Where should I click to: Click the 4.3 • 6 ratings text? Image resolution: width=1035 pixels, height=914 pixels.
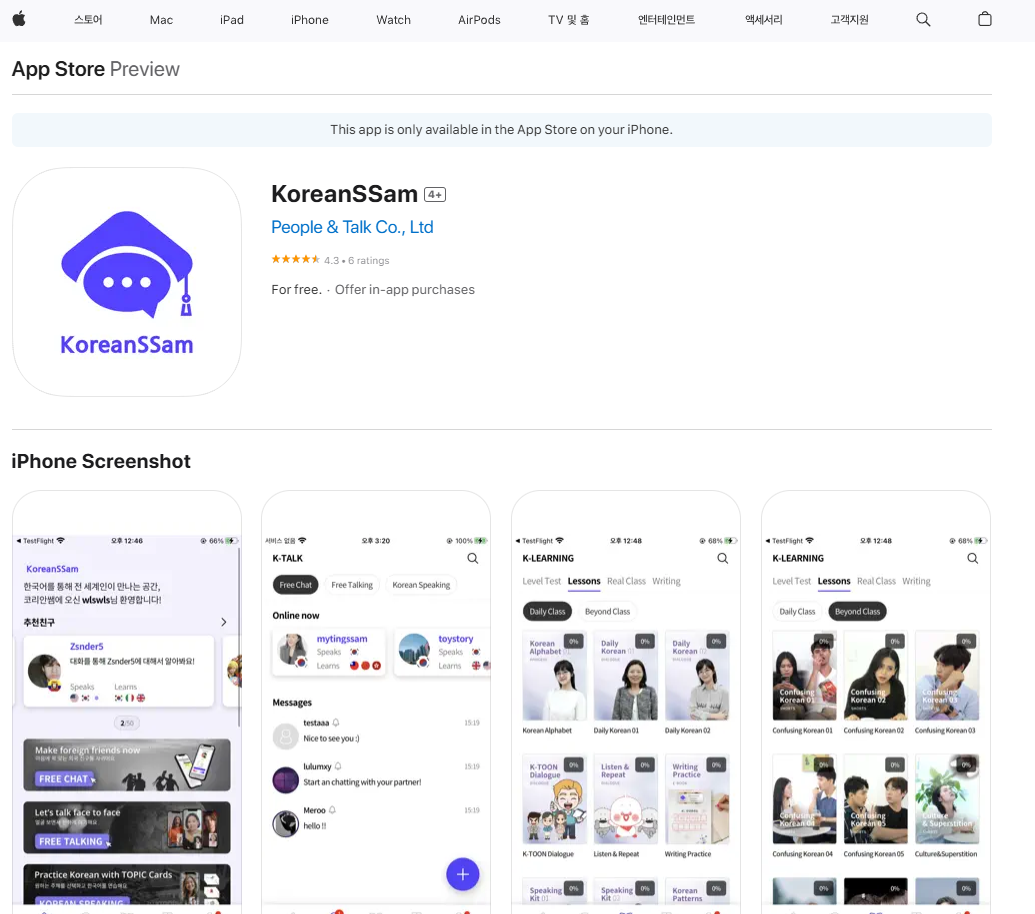click(356, 261)
